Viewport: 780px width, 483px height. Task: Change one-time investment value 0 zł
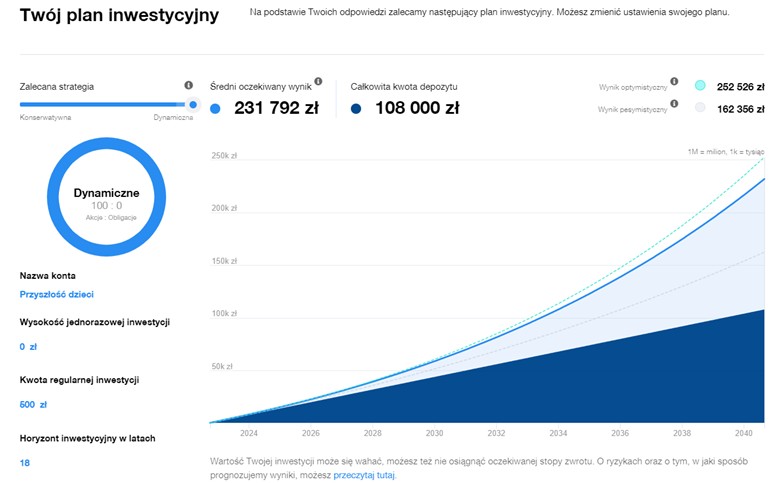[28, 347]
